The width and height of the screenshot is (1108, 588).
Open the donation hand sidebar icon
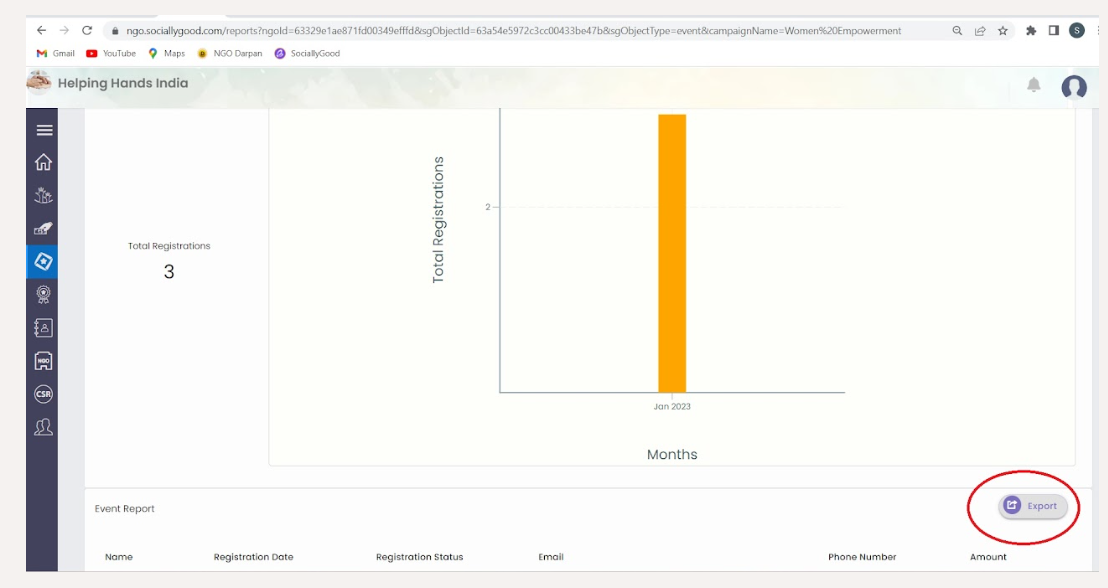(43, 228)
